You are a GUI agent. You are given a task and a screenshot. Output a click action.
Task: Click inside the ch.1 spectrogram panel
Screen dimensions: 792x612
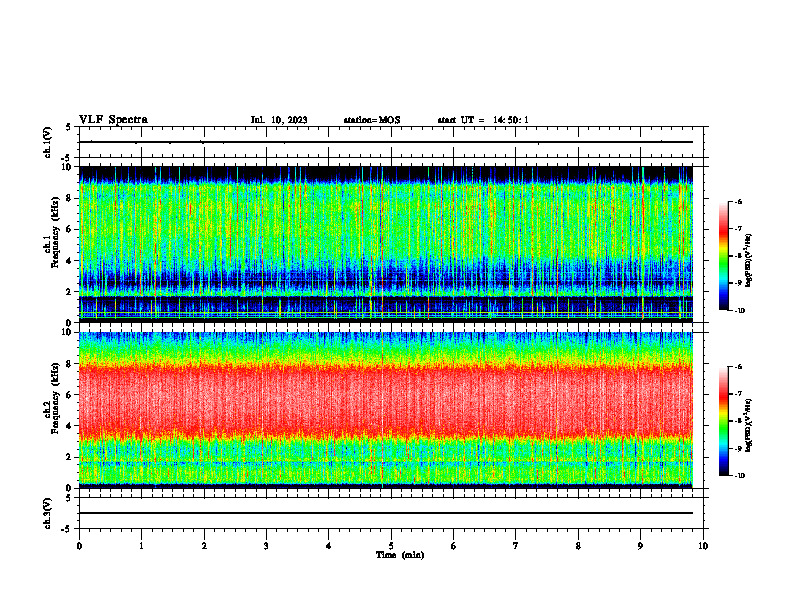(x=386, y=244)
